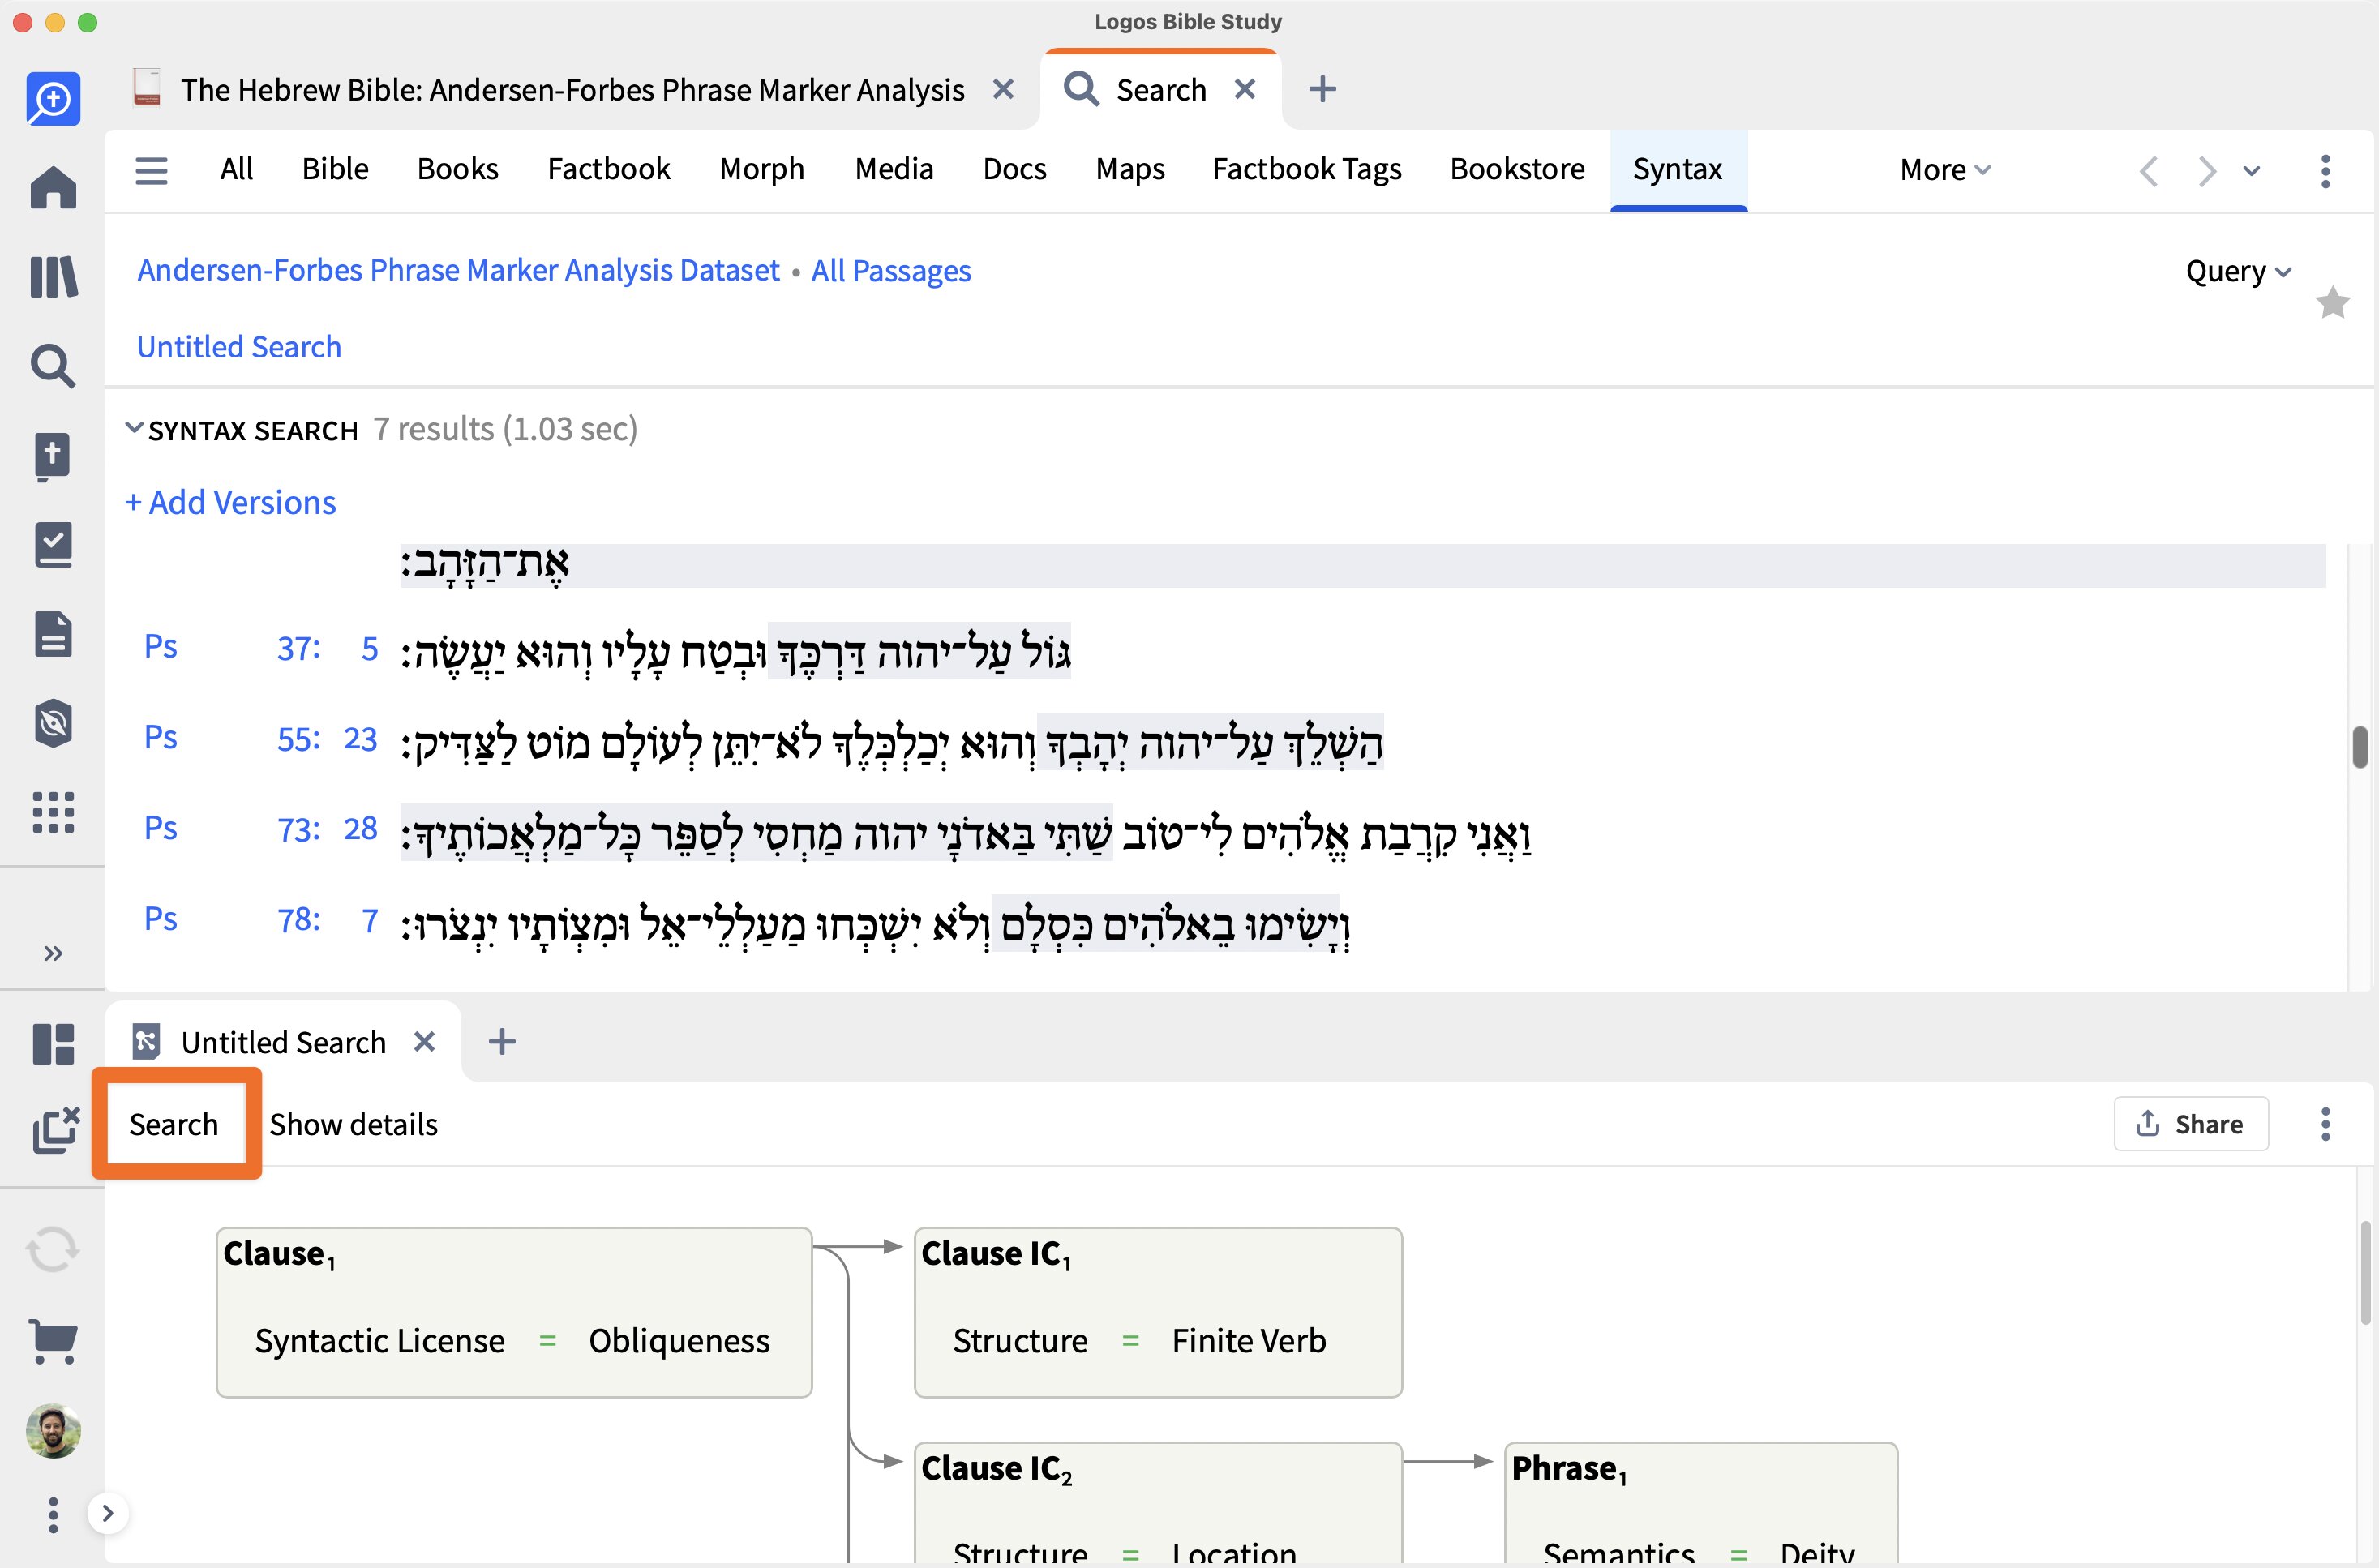2379x1568 pixels.
Task: Open search panel kebab menu
Action: coord(2325,171)
